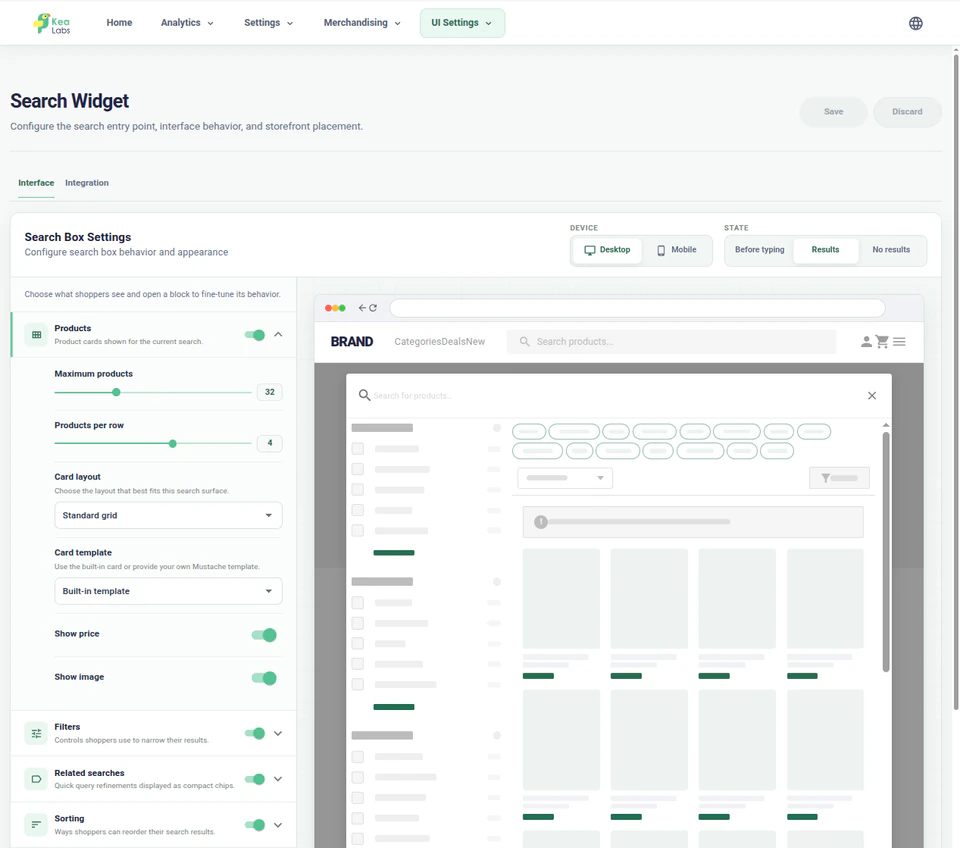Go to Home in the navbar
Image resolution: width=960 pixels, height=848 pixels.
point(119,23)
